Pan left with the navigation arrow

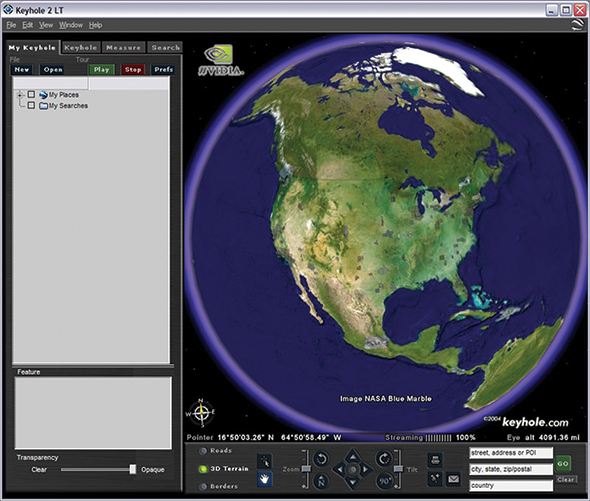(x=340, y=469)
